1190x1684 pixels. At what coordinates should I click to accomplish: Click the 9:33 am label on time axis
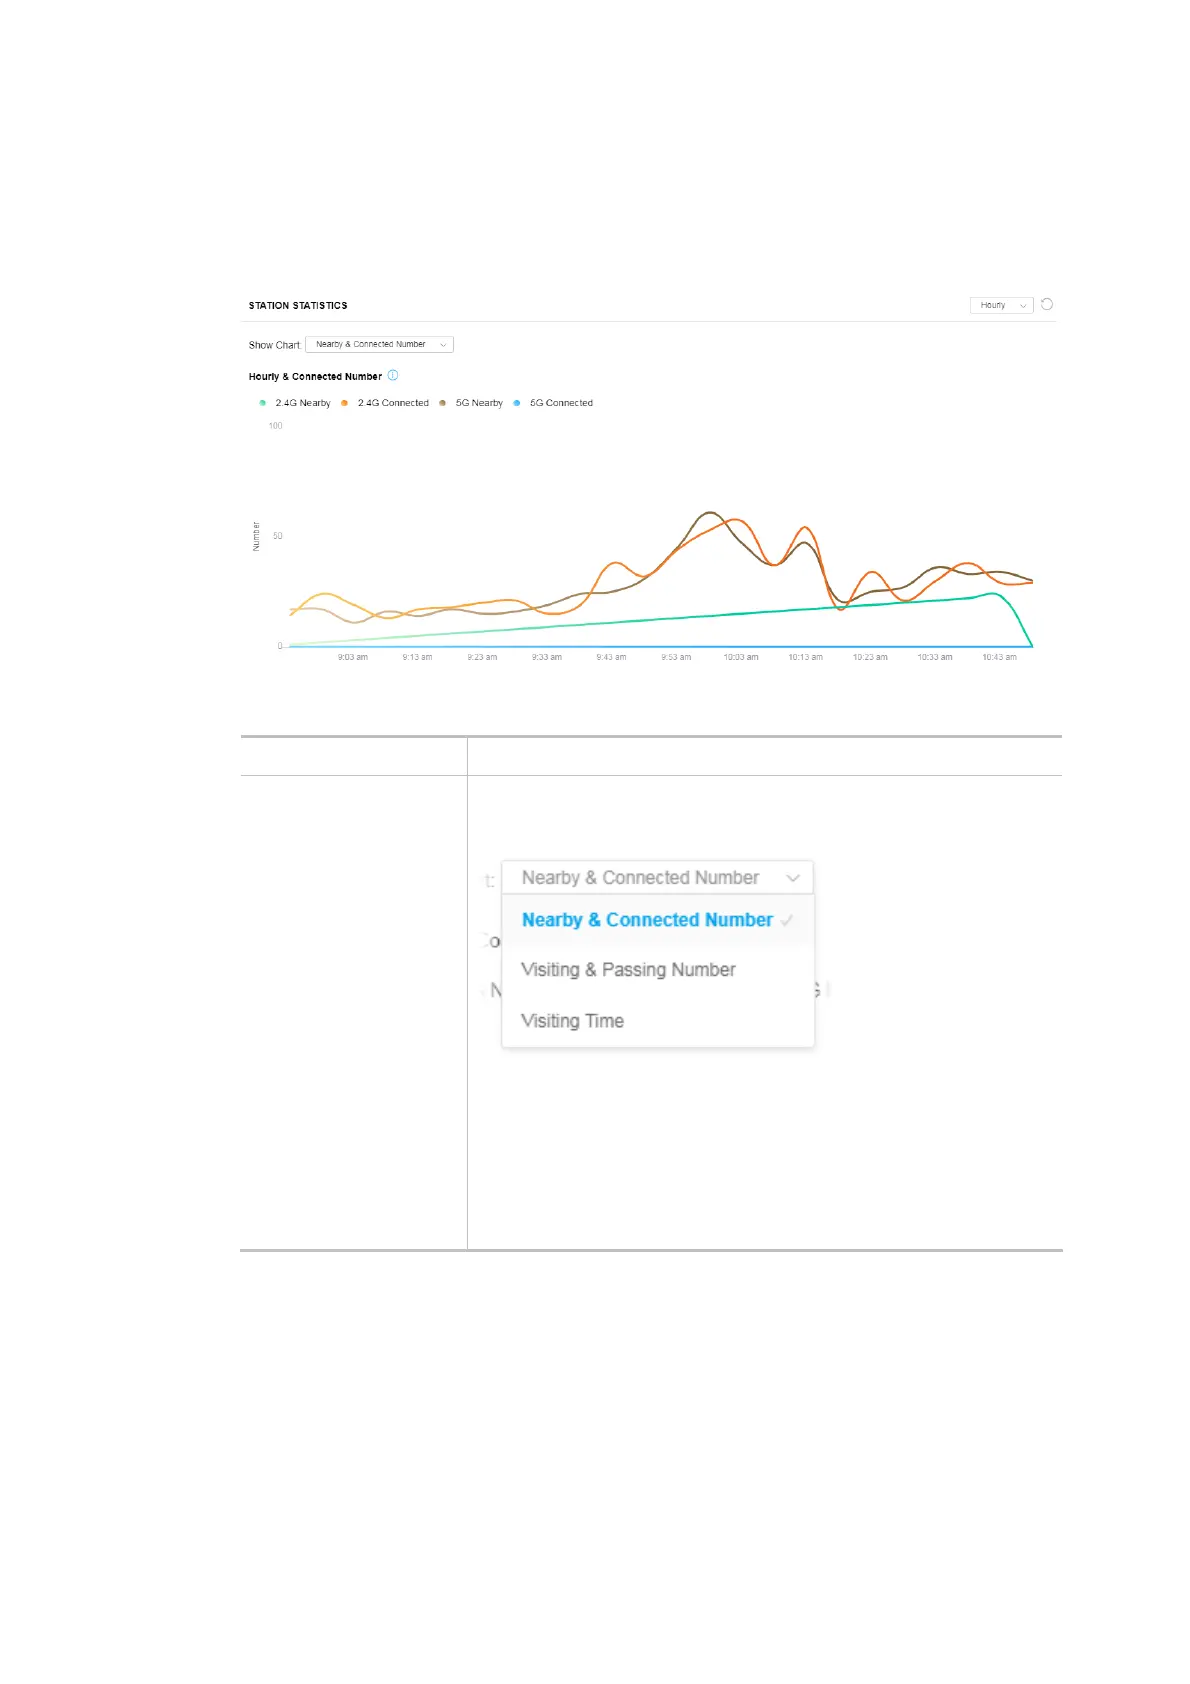(547, 657)
